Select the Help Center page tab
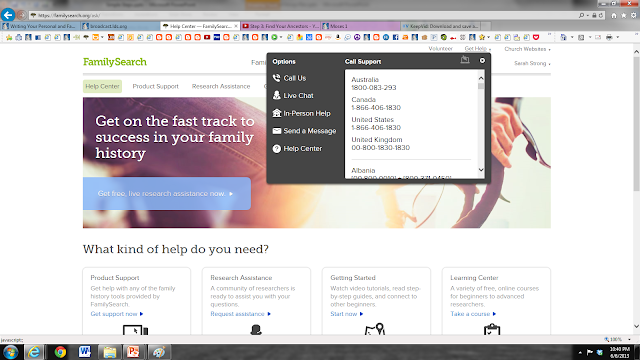640x360 pixels. [102, 86]
